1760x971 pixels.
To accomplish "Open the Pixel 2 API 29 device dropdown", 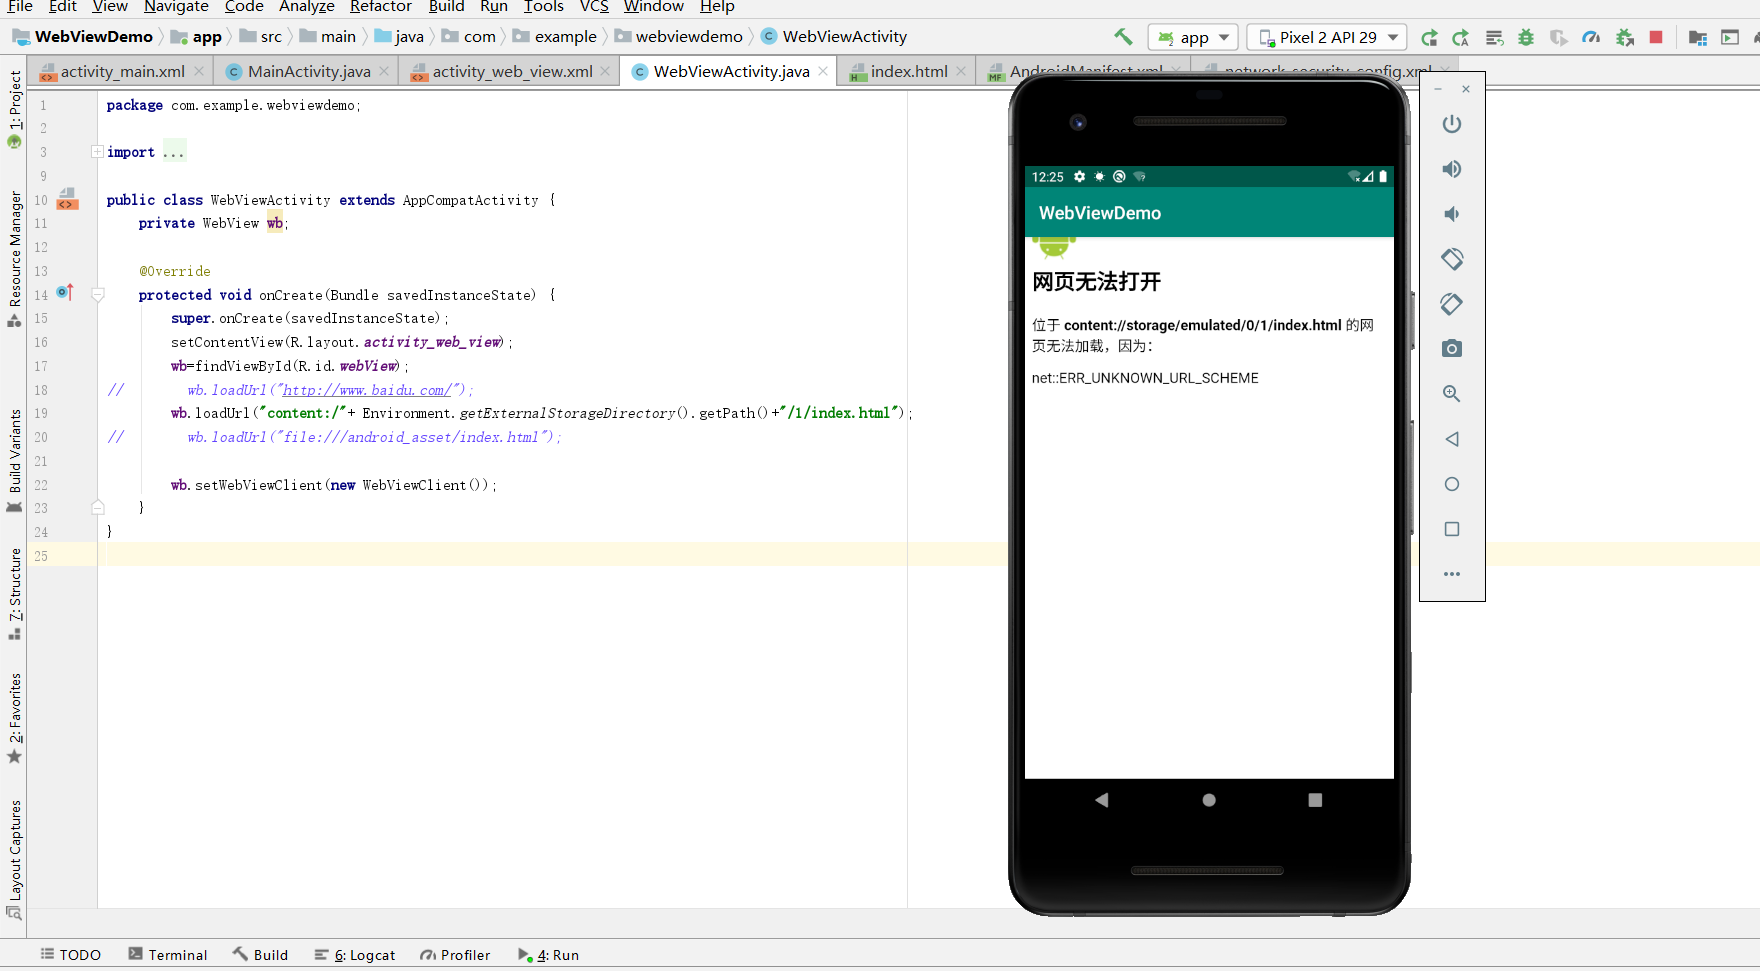I will (x=1327, y=37).
